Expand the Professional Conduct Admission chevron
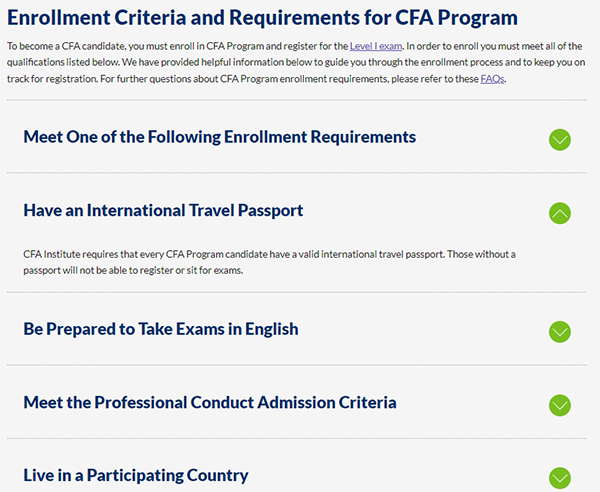This screenshot has width=600, height=492. click(x=560, y=404)
